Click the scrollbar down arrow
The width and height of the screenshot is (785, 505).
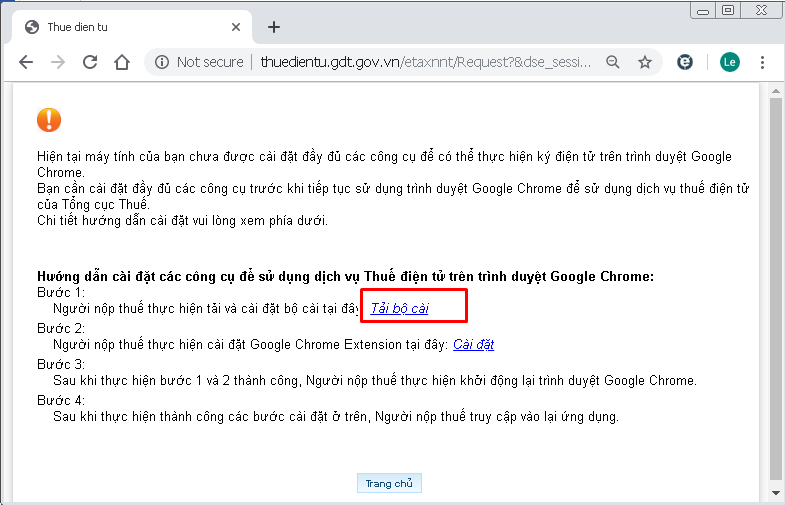[x=775, y=493]
